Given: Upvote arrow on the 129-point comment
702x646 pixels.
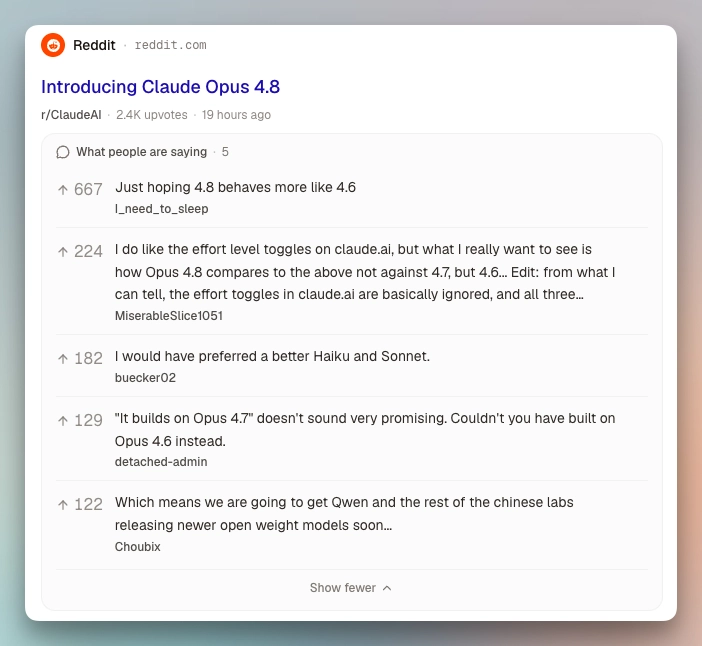Looking at the screenshot, I should coord(63,421).
